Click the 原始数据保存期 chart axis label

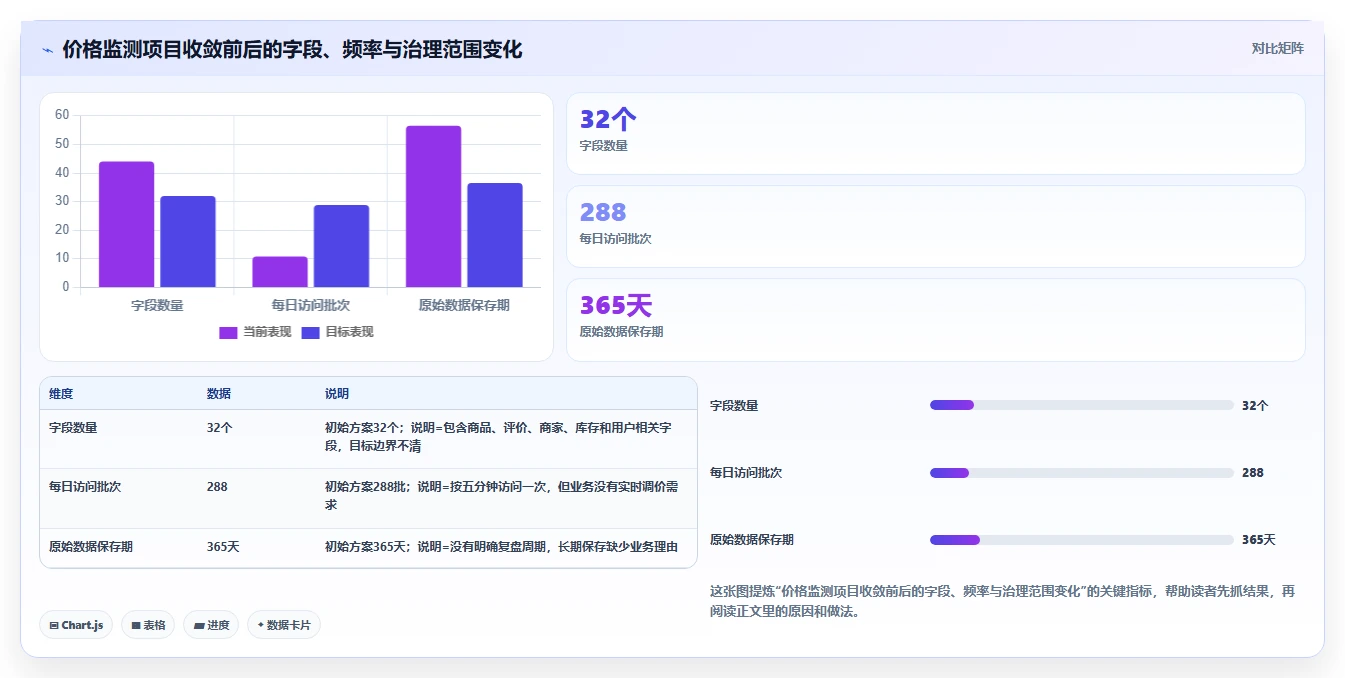click(464, 305)
